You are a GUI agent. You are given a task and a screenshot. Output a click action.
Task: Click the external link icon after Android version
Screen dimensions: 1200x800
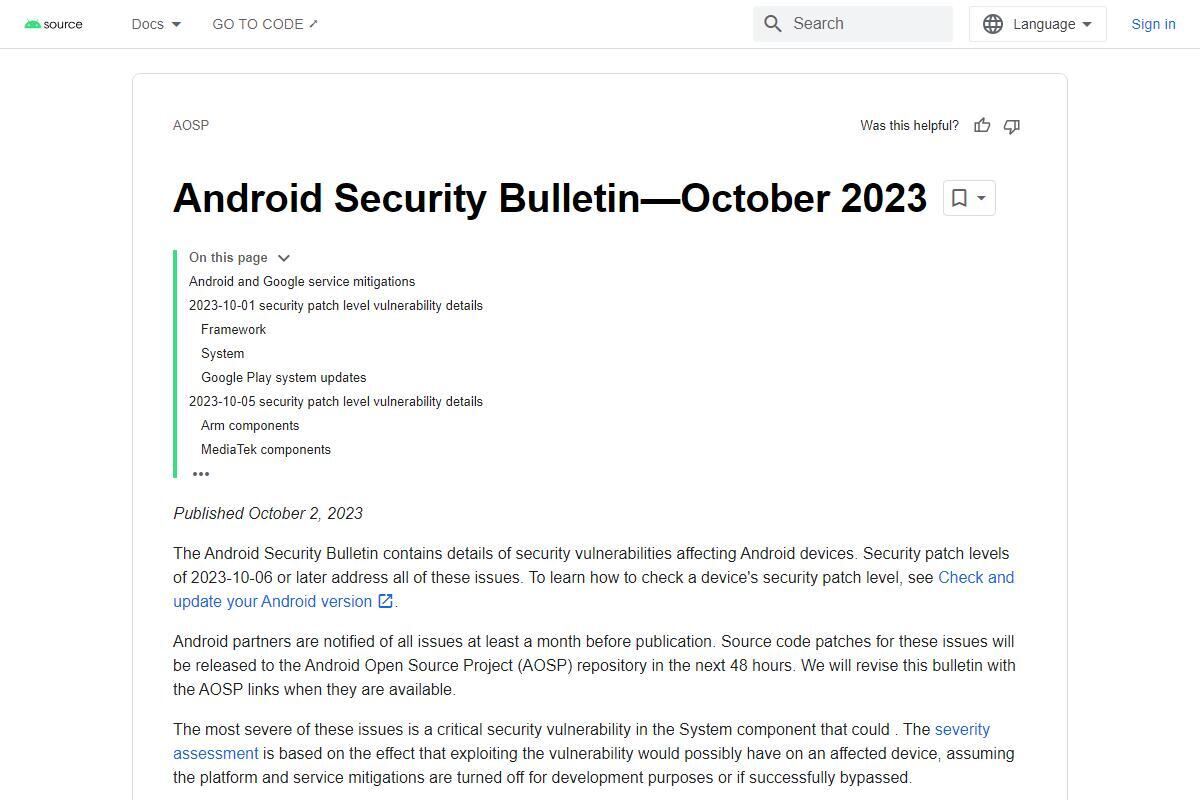click(x=385, y=601)
